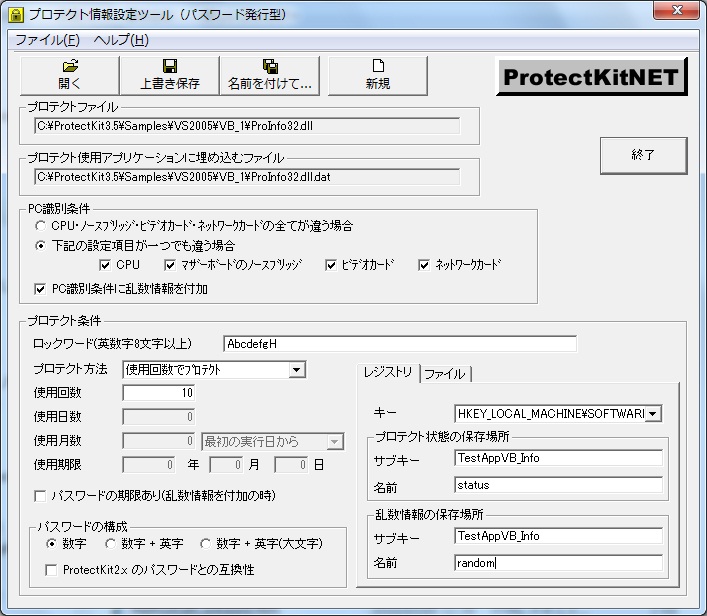The height and width of the screenshot is (616, 707).
Task: Click the ロックワード field with AbcdefgH
Action: [400, 344]
